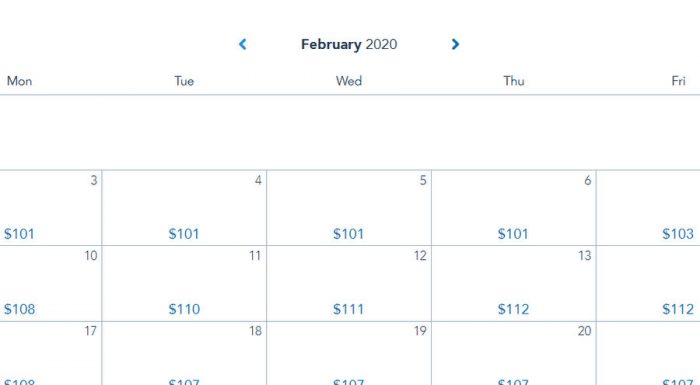The width and height of the screenshot is (700, 385).
Task: Click the $112 Friday price in second week
Action: (678, 309)
